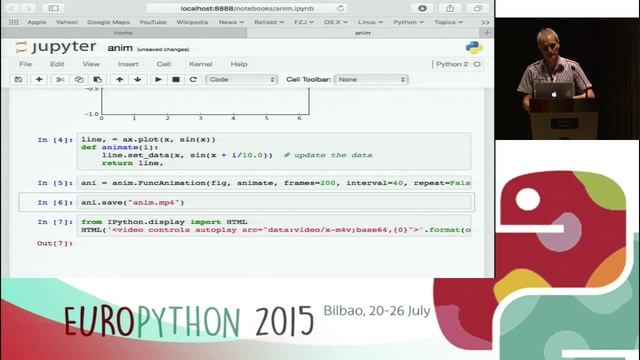The height and width of the screenshot is (360, 640).
Task: Copy the selected cell
Action: [x=79, y=80]
